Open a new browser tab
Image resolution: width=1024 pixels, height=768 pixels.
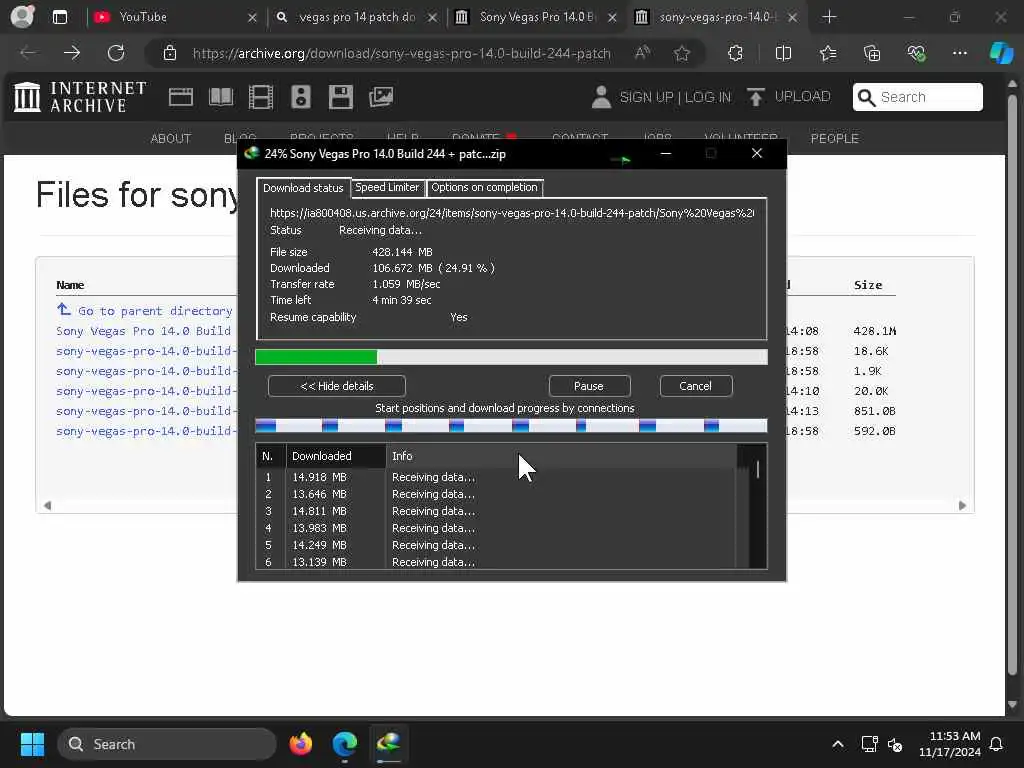[829, 17]
